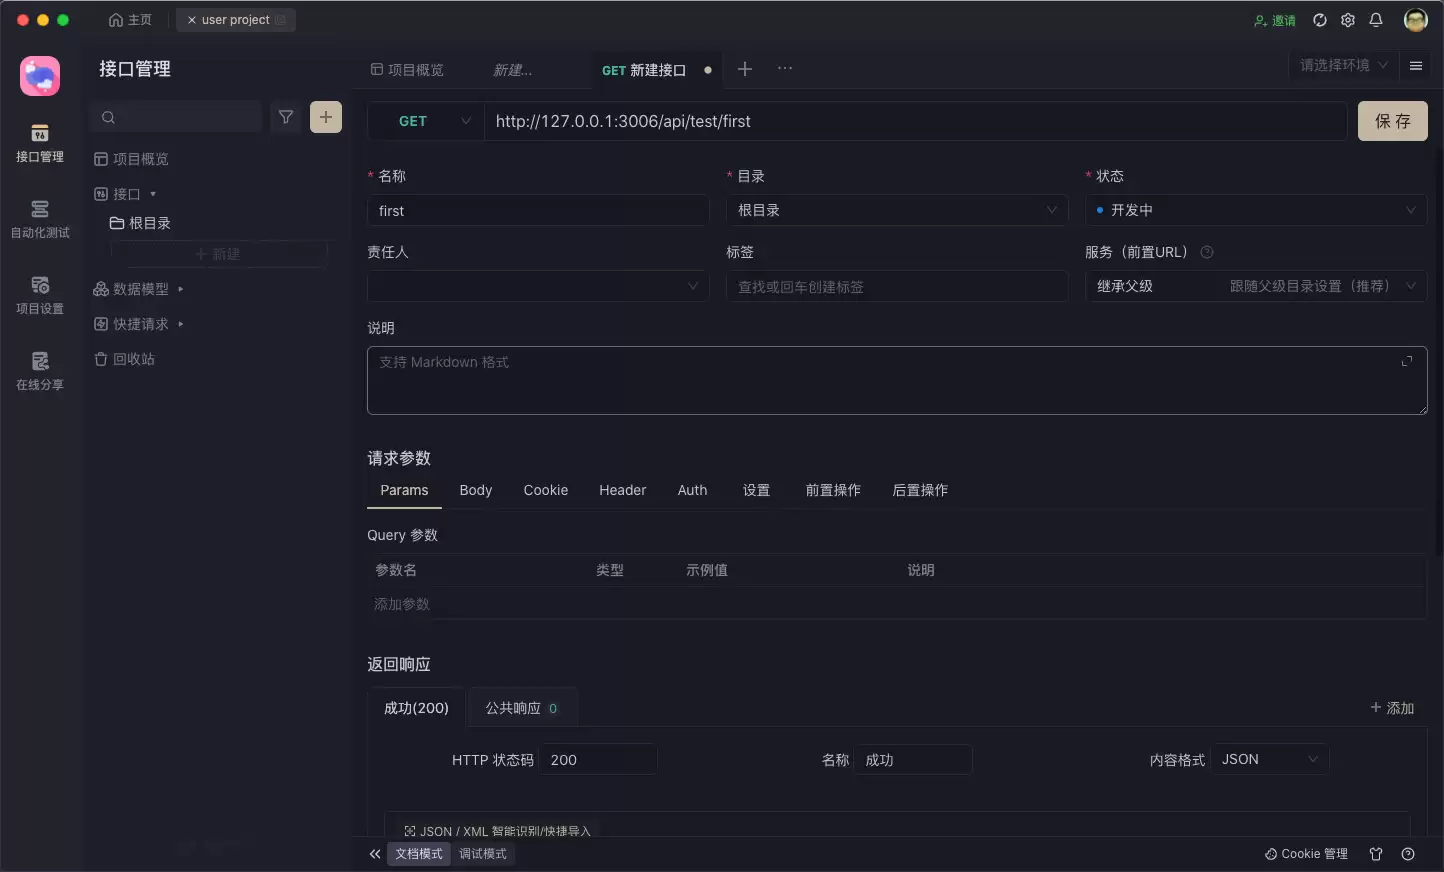This screenshot has height=872, width=1444.
Task: Select the Auth tab
Action: 692,490
